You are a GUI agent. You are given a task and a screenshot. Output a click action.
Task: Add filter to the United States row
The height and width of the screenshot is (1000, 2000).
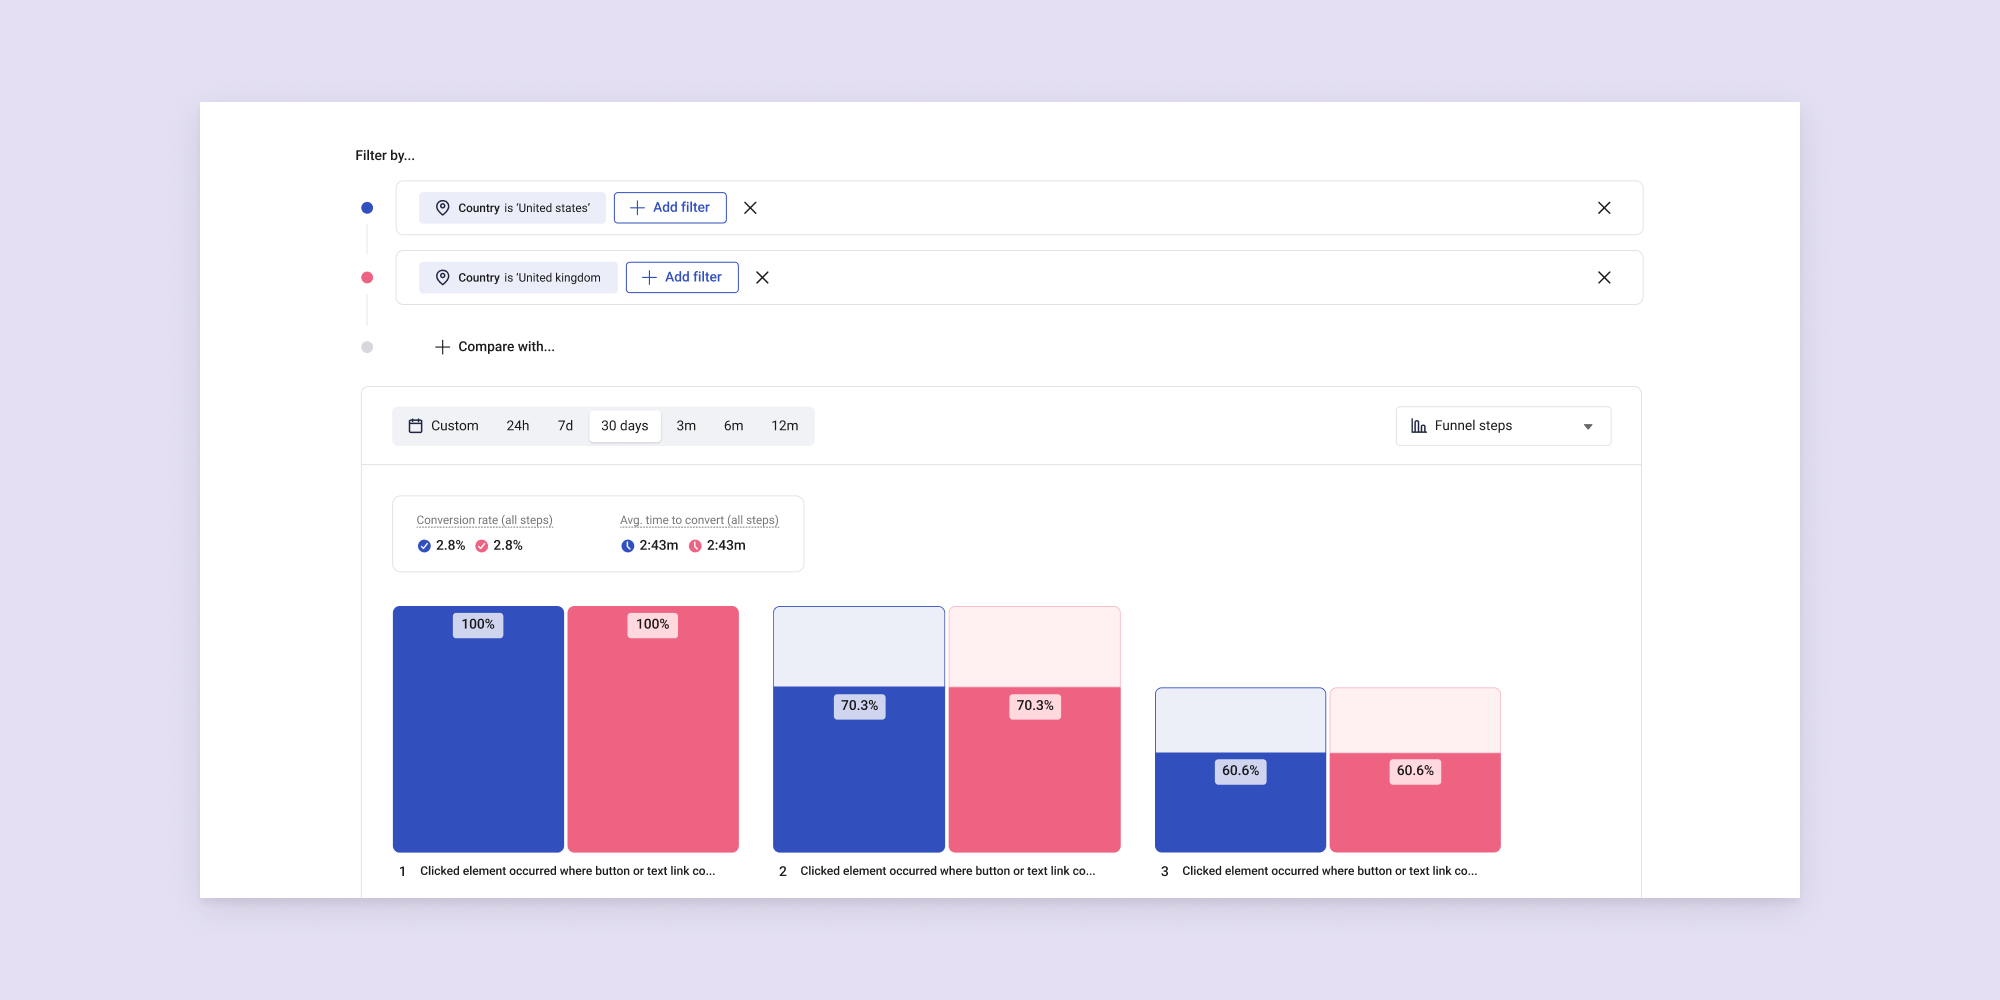click(x=670, y=208)
